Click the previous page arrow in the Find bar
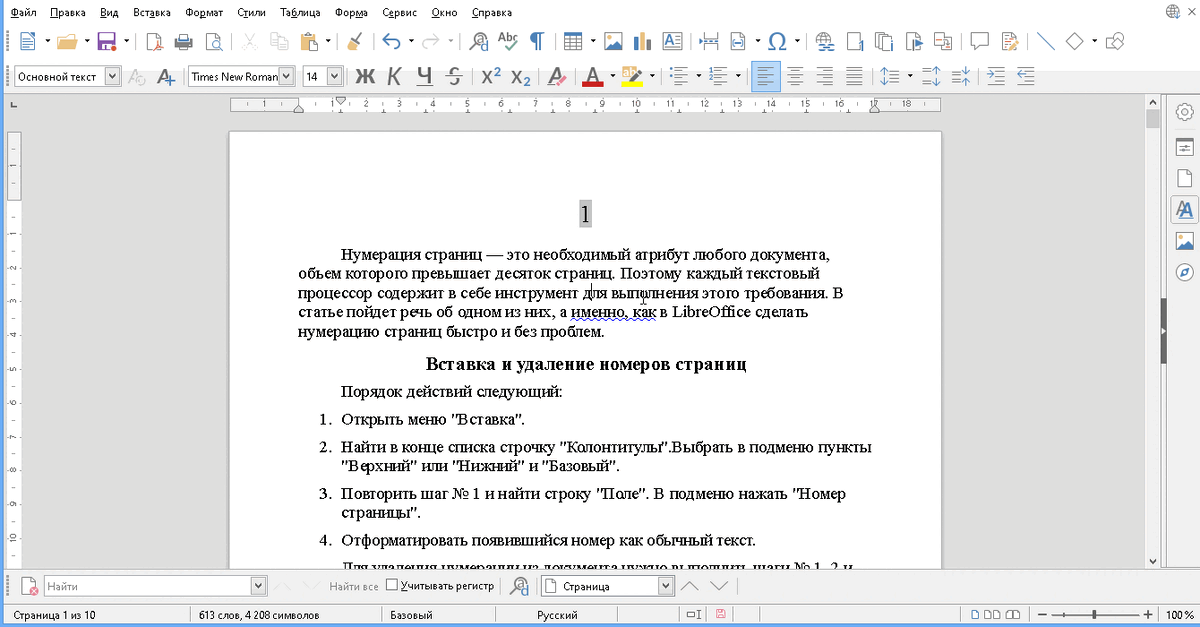 point(689,587)
